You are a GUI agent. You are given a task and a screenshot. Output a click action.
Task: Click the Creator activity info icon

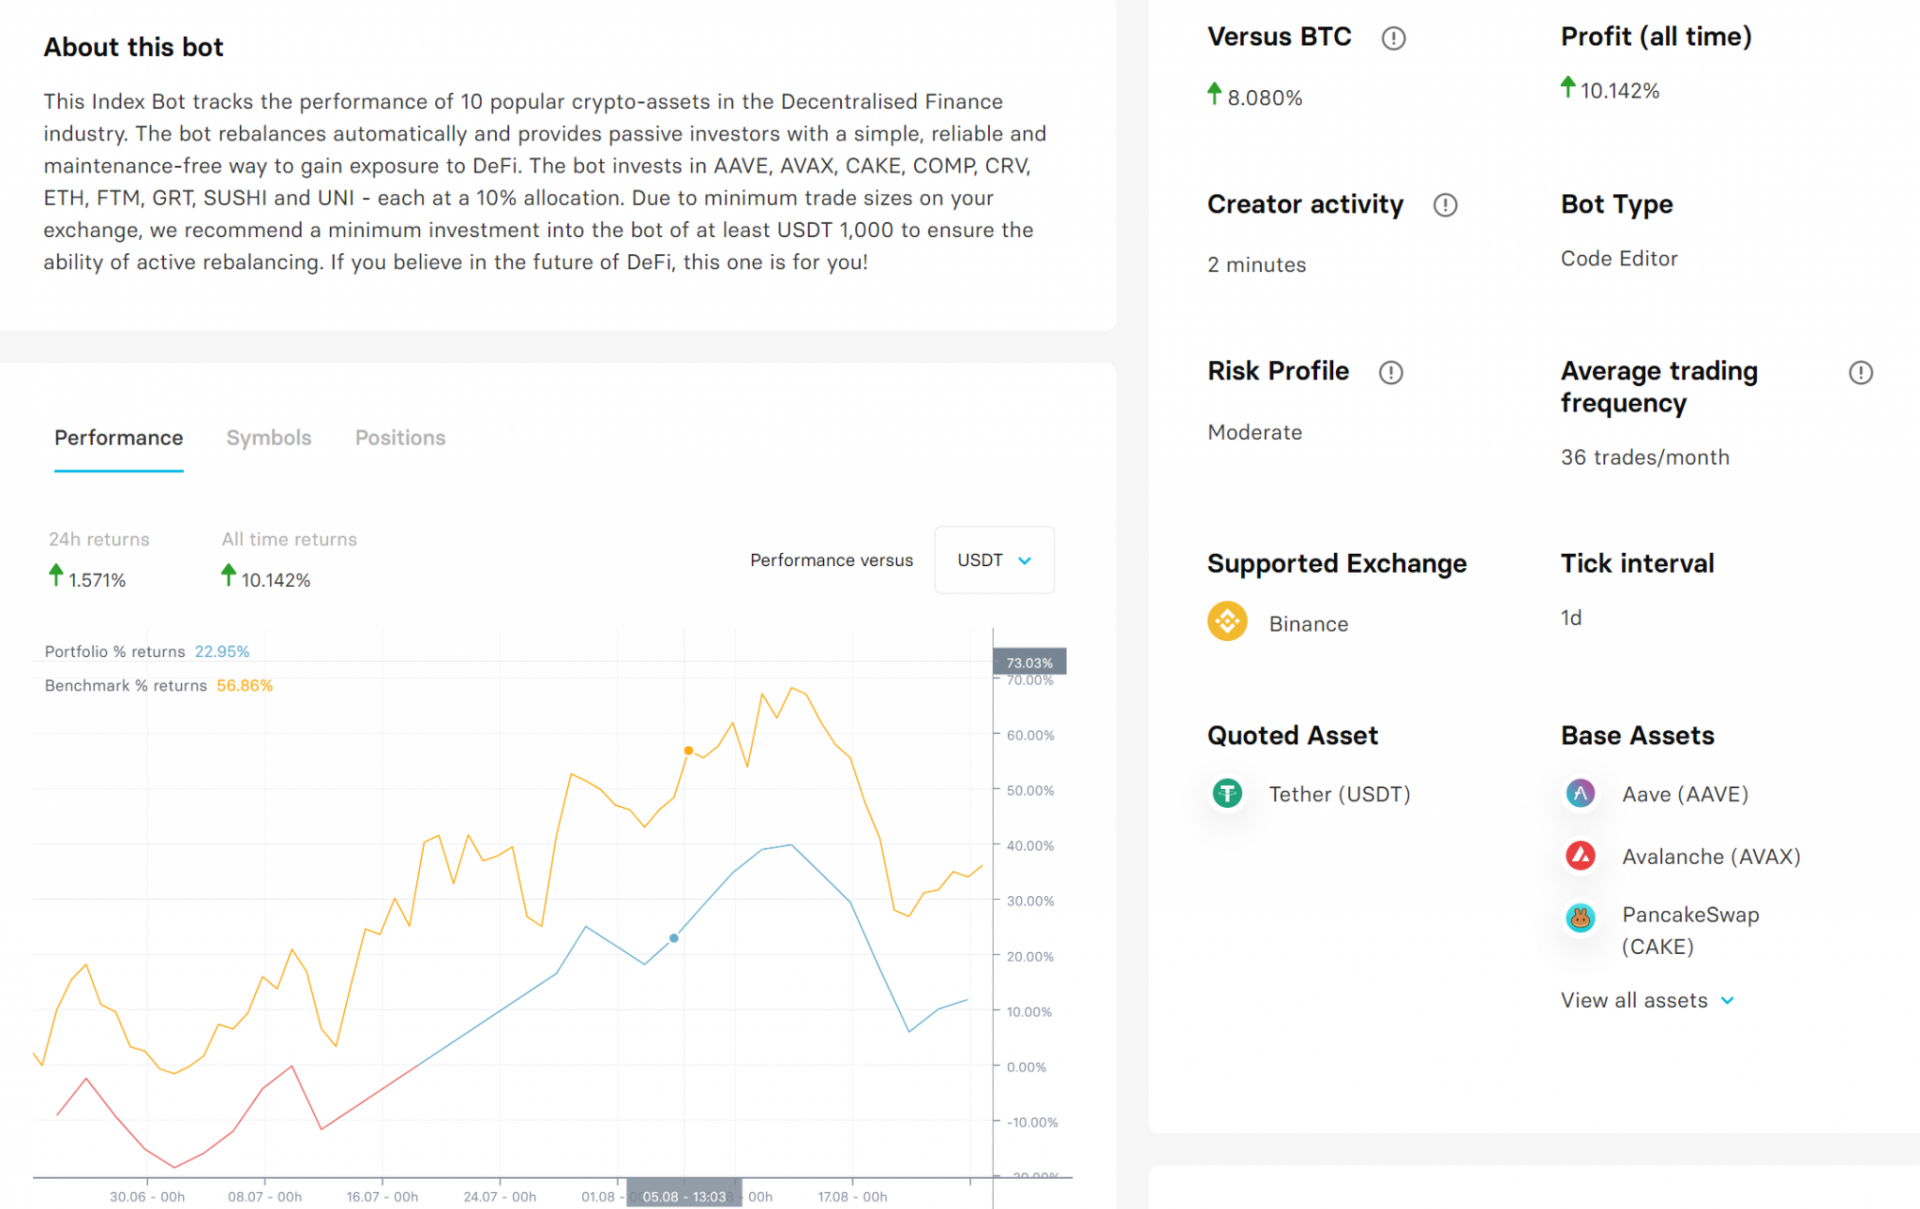1445,205
